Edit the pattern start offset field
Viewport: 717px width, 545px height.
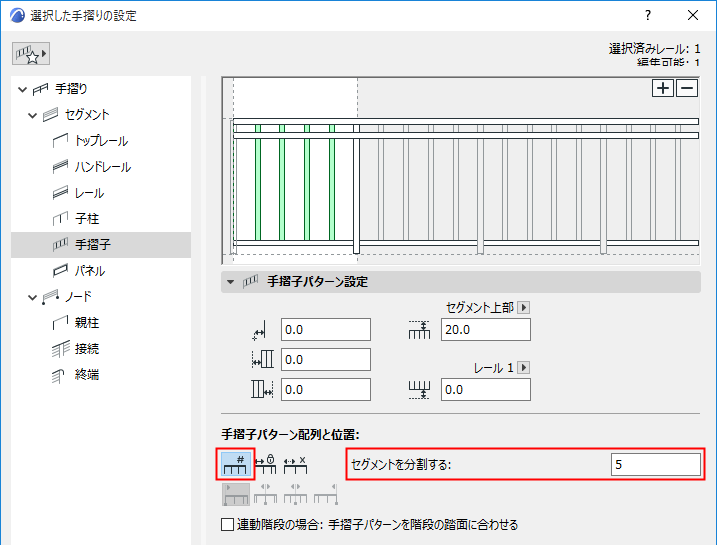coord(326,360)
